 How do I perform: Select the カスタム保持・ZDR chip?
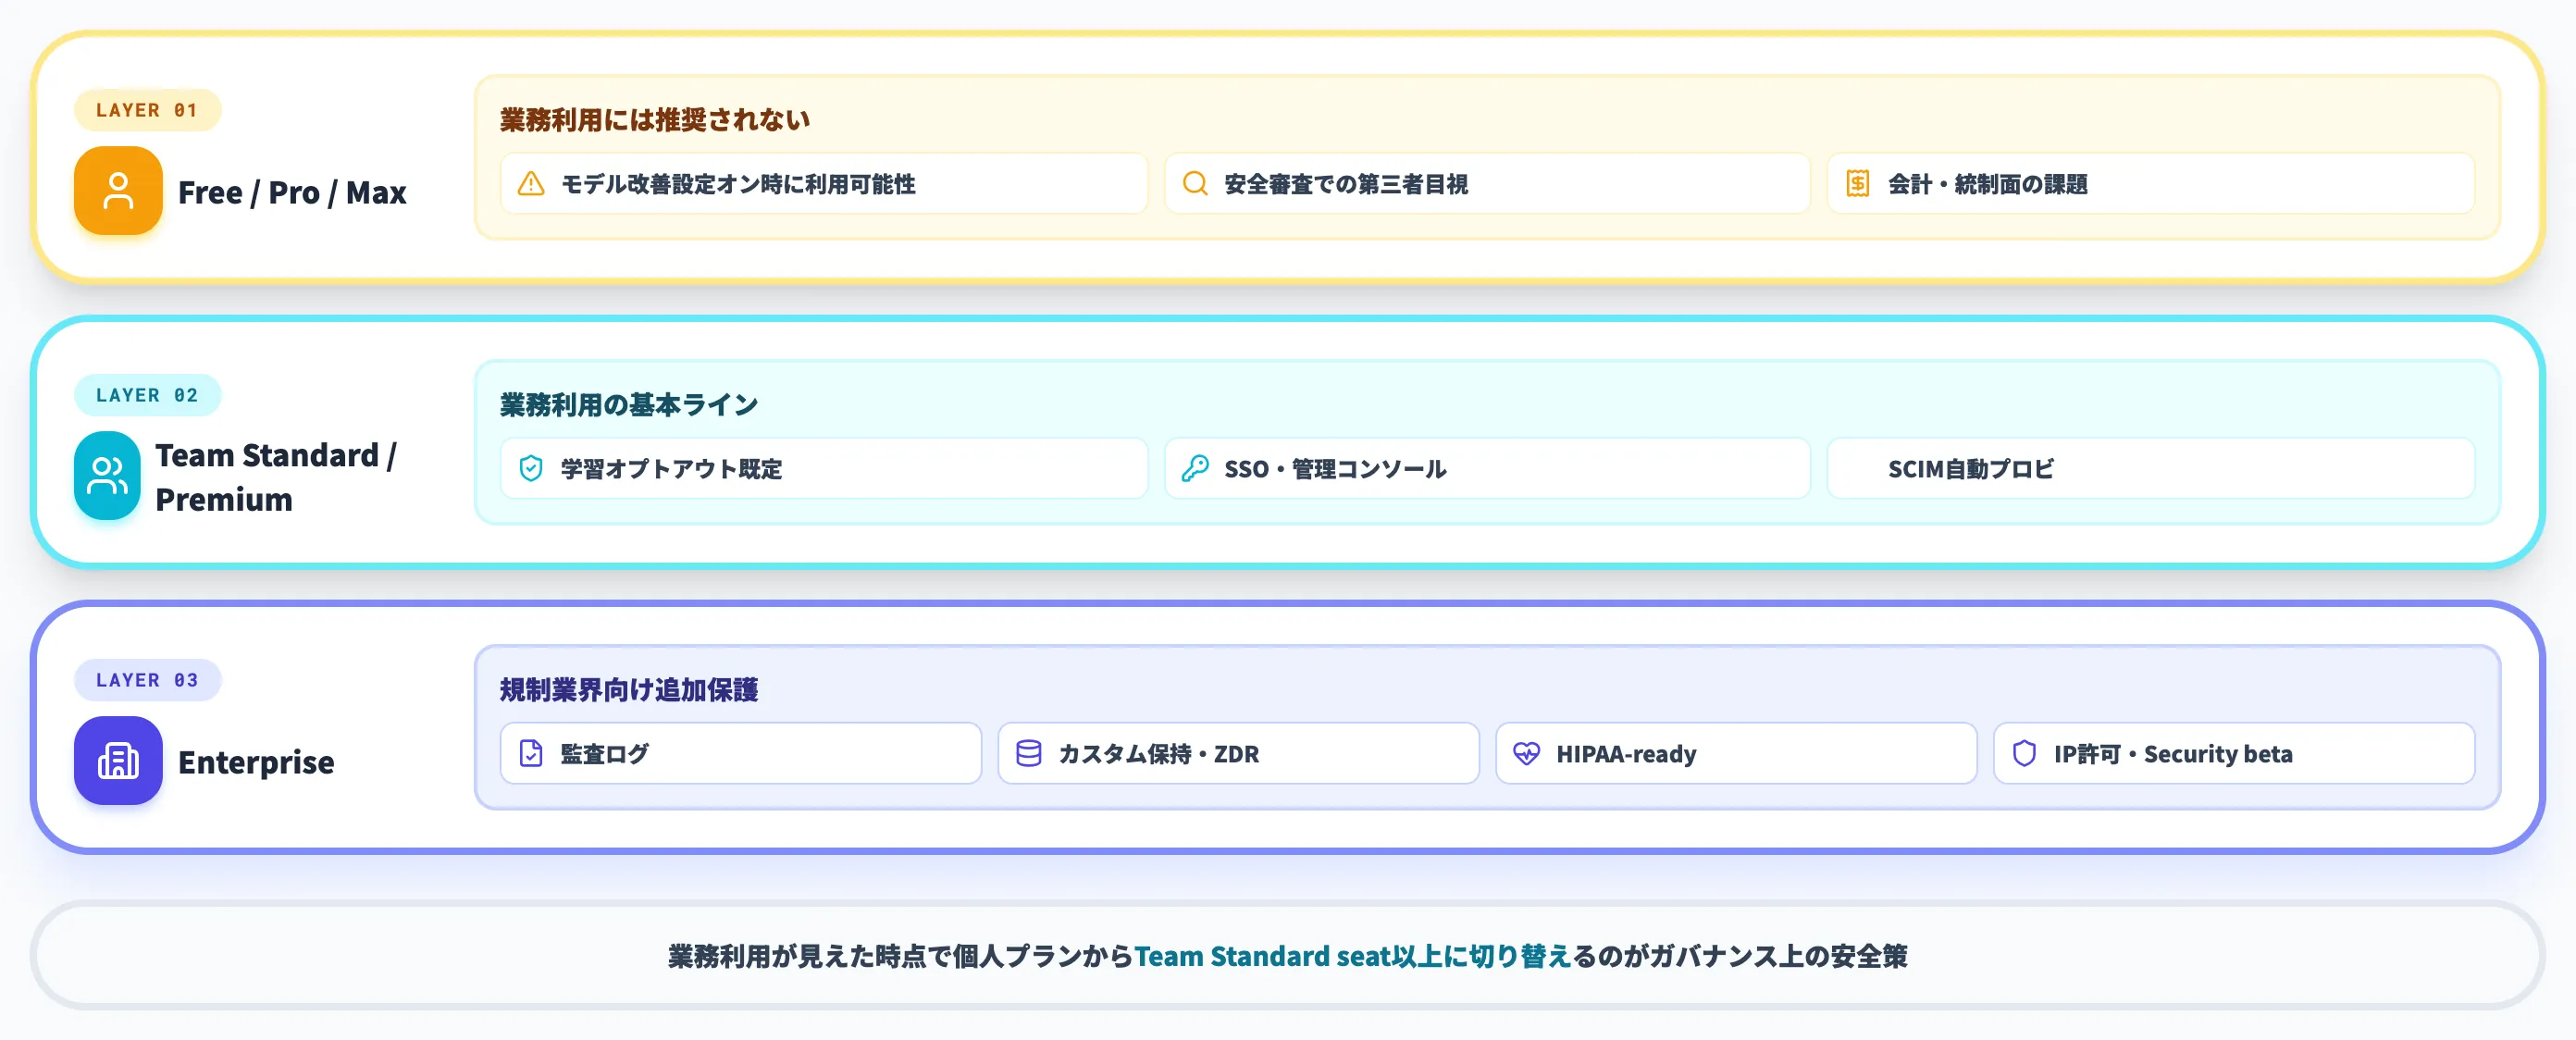click(x=1238, y=753)
